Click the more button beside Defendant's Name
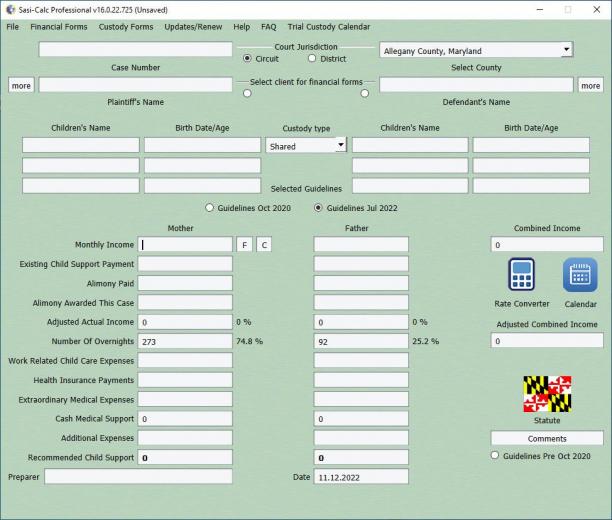Screen dimensions: 612x520 tap(591, 85)
